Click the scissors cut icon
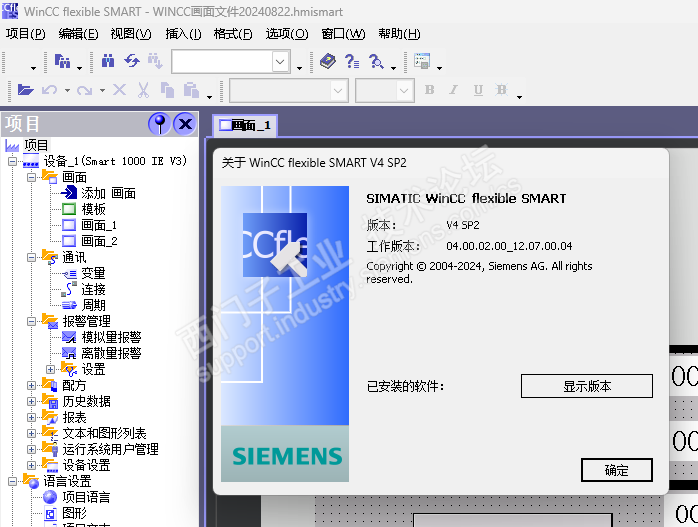 coord(143,90)
